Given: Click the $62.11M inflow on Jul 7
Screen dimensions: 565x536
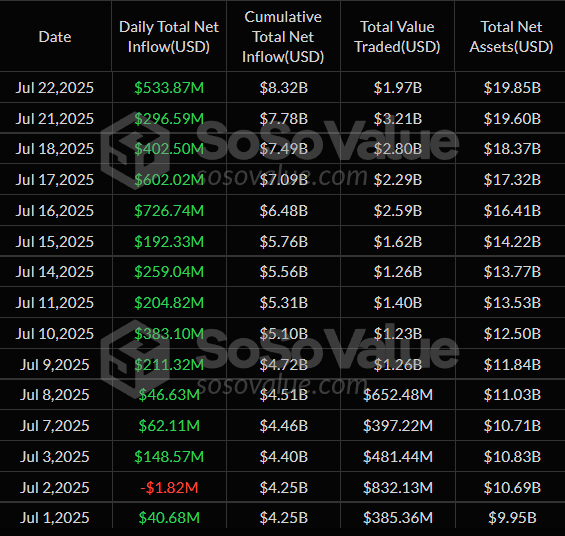Looking at the screenshot, I should point(169,425).
